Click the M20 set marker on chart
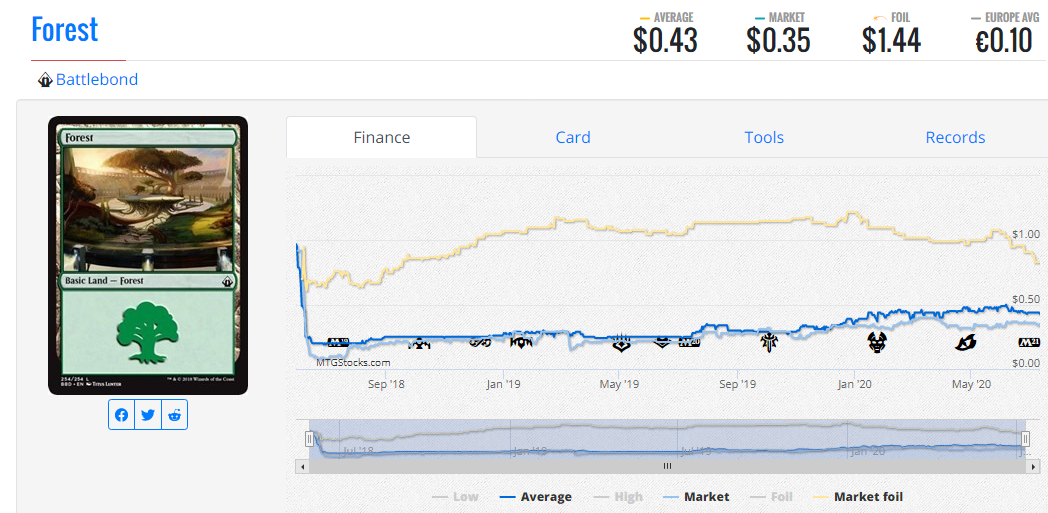Image resolution: width=1048 pixels, height=513 pixels. tap(690, 342)
